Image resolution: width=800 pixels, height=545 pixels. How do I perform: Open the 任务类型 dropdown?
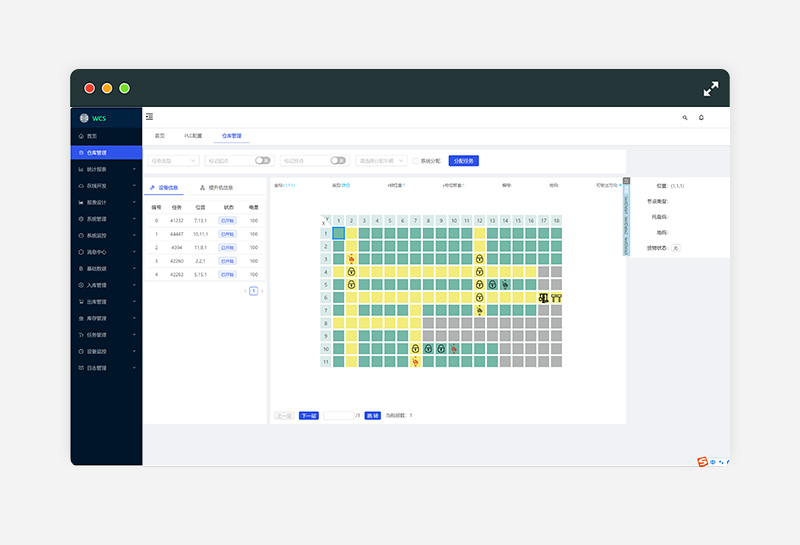tap(173, 160)
